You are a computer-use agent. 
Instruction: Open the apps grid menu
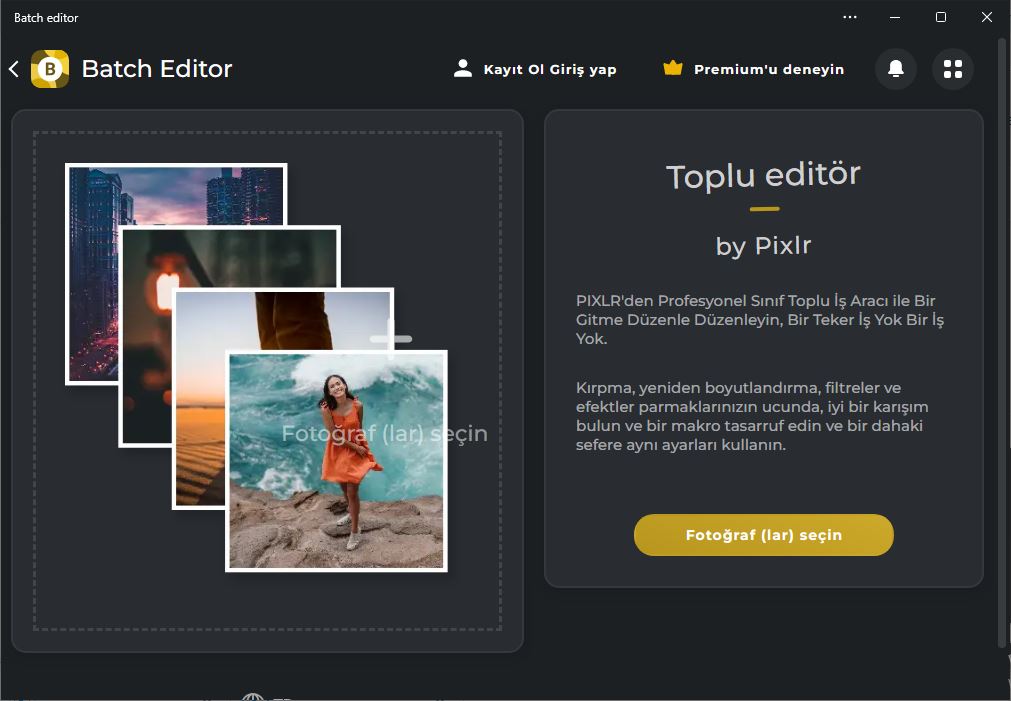(x=952, y=68)
